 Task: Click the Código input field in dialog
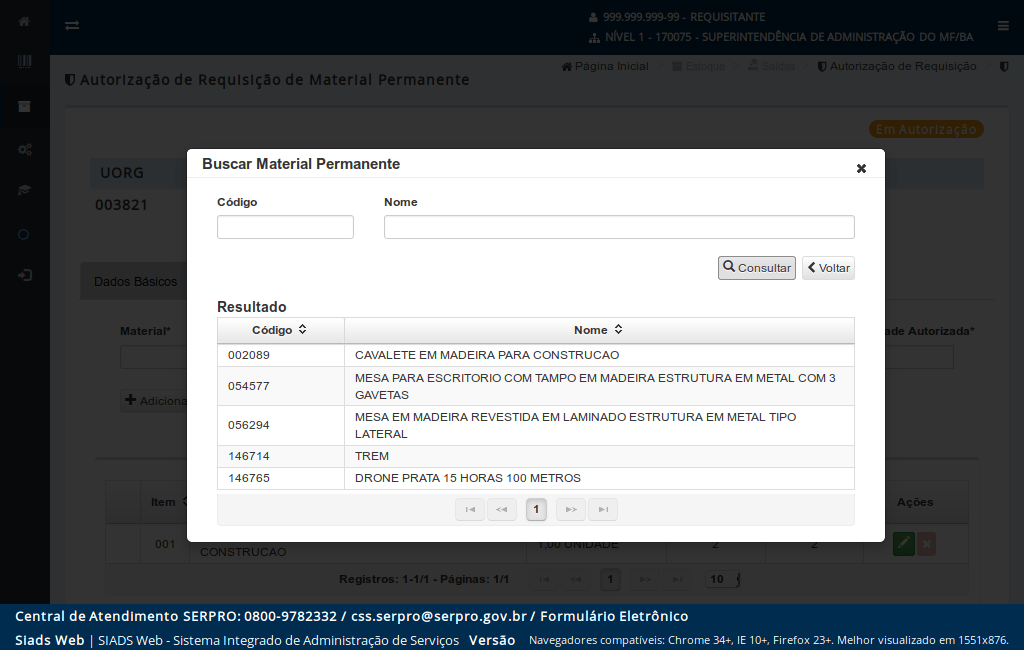tap(285, 227)
